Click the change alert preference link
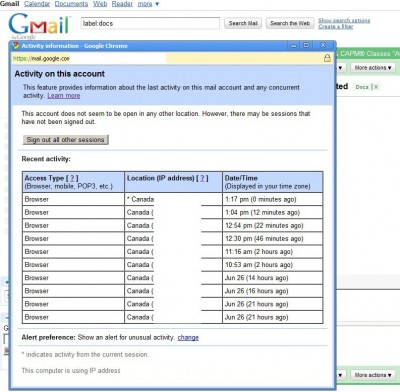 tap(188, 337)
